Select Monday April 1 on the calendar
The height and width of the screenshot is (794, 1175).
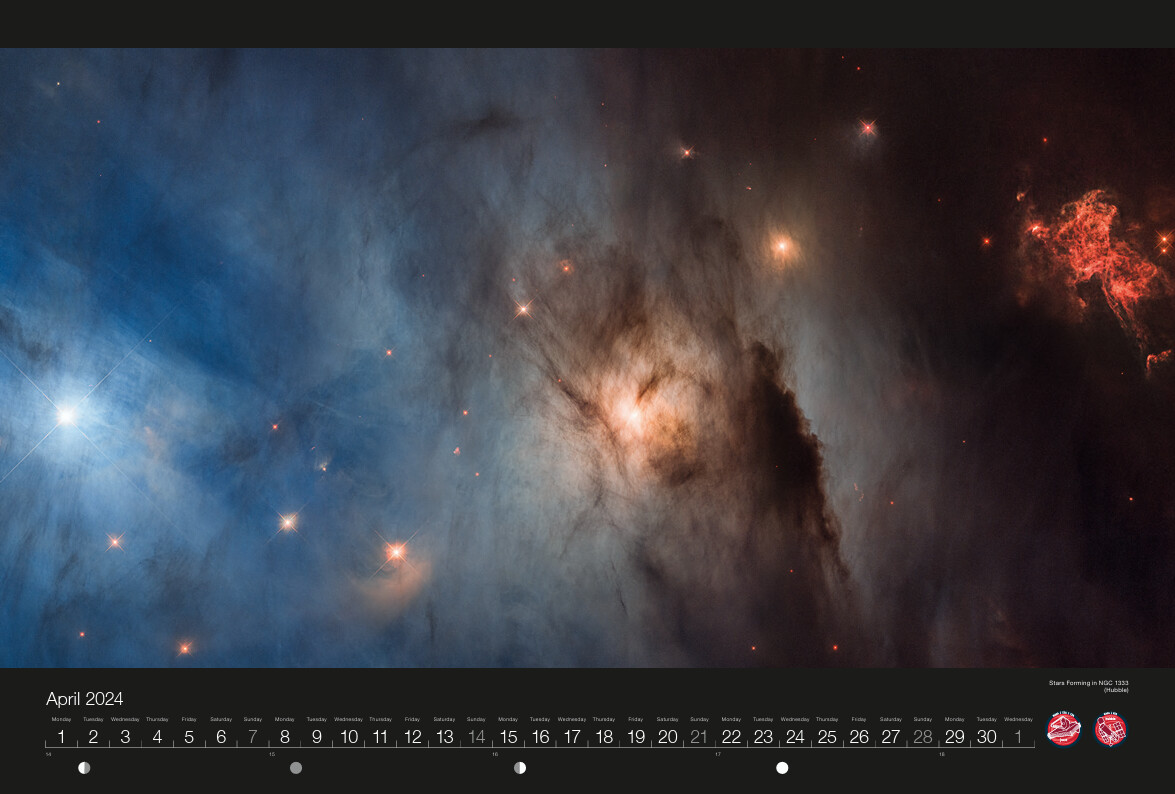[x=61, y=736]
